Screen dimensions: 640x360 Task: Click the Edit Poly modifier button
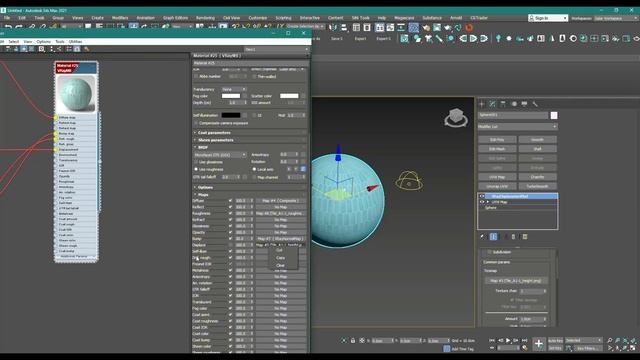[x=497, y=140]
